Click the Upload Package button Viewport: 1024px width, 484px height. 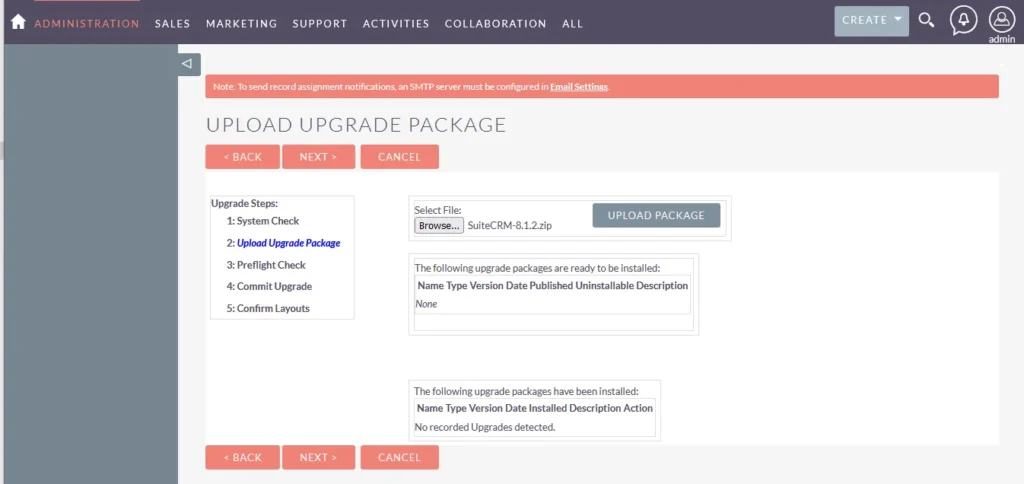pyautogui.click(x=656, y=215)
